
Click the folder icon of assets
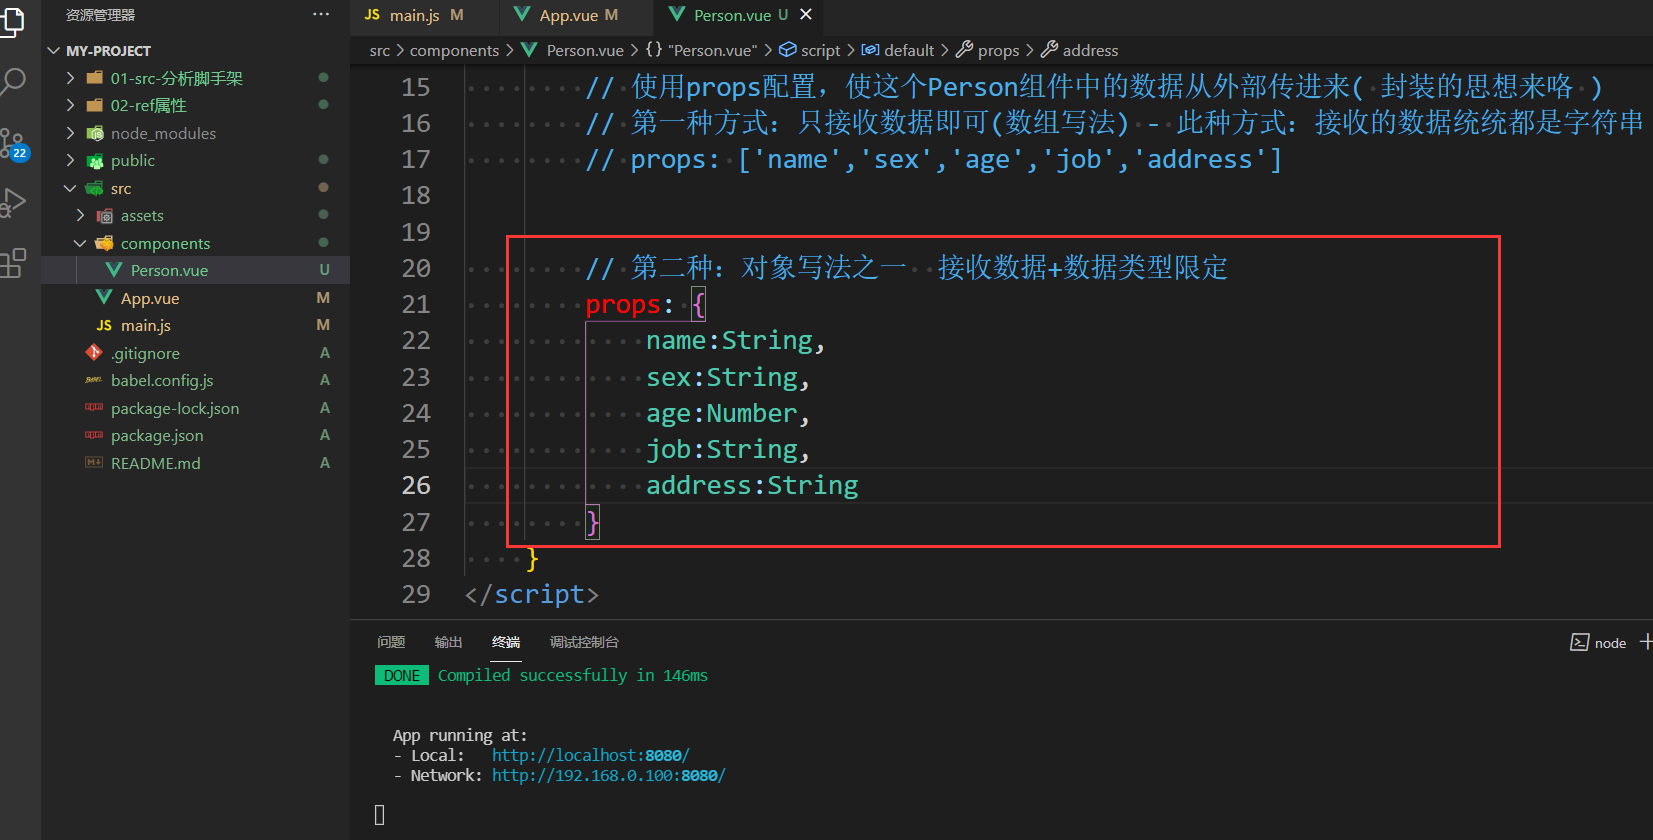click(x=105, y=215)
